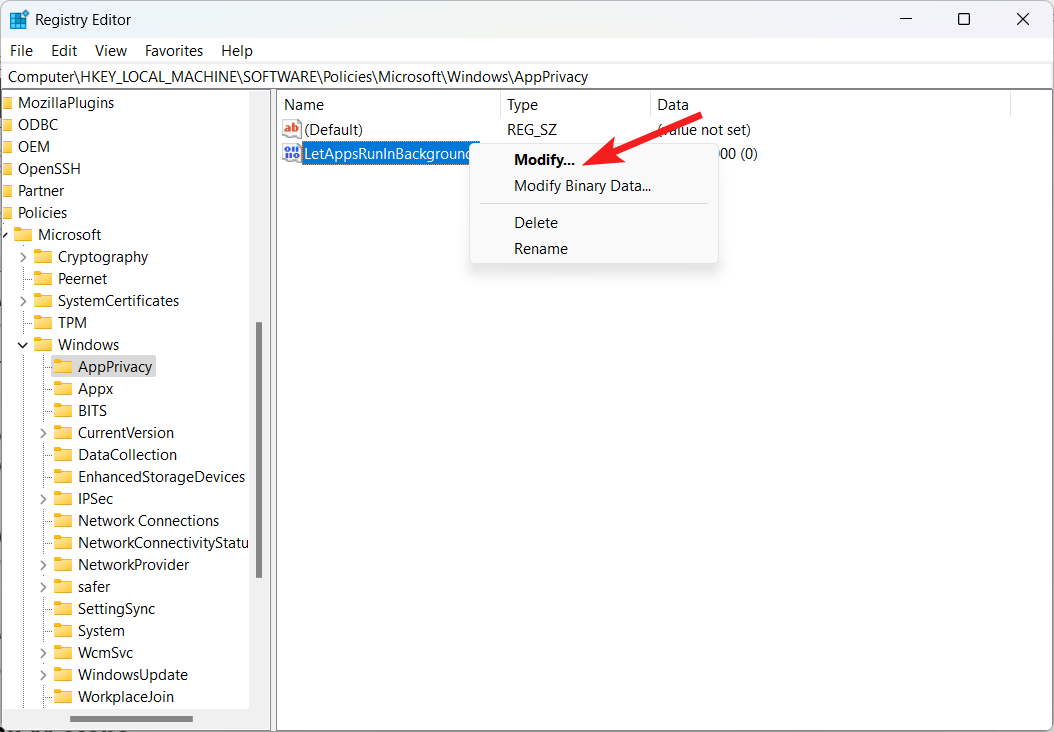Choose Rename from the context menu
The width and height of the screenshot is (1054, 732).
pyautogui.click(x=594, y=249)
